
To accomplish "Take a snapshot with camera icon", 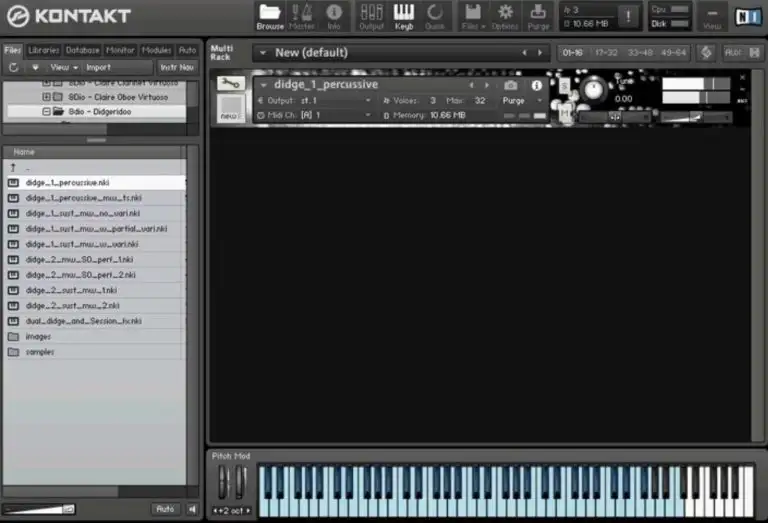I will [x=510, y=86].
